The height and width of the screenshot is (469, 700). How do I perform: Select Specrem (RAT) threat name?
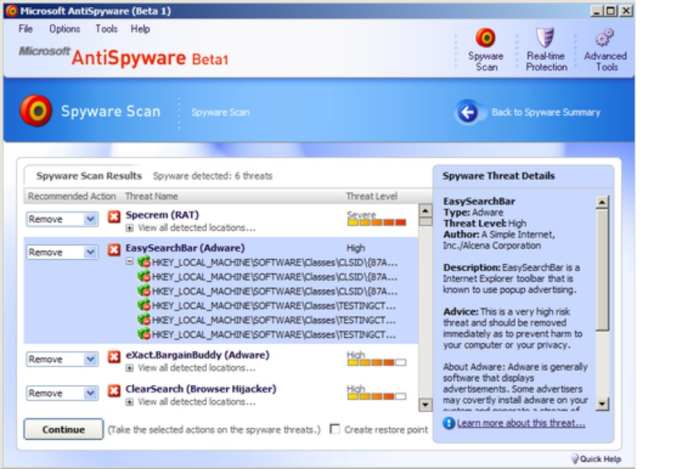pyautogui.click(x=162, y=215)
